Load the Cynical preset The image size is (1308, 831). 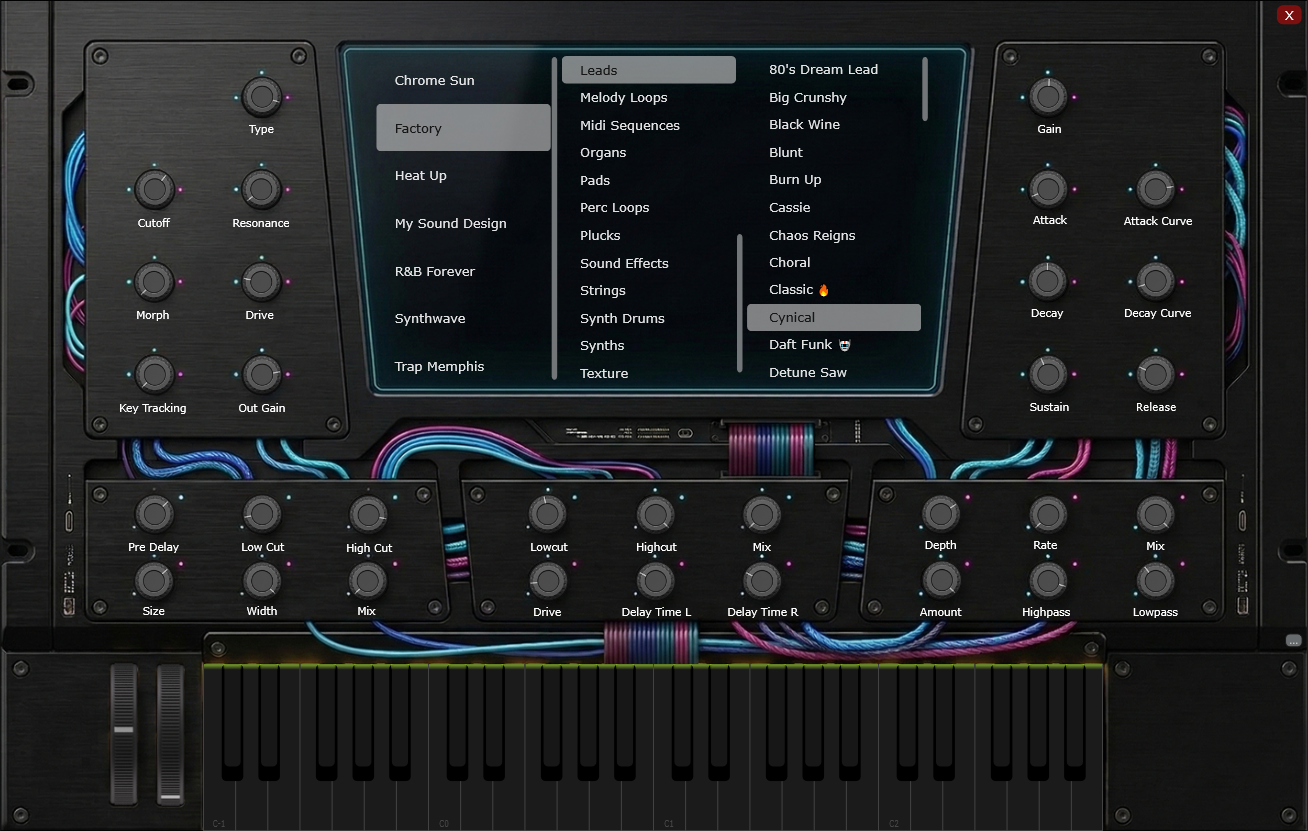[833, 317]
